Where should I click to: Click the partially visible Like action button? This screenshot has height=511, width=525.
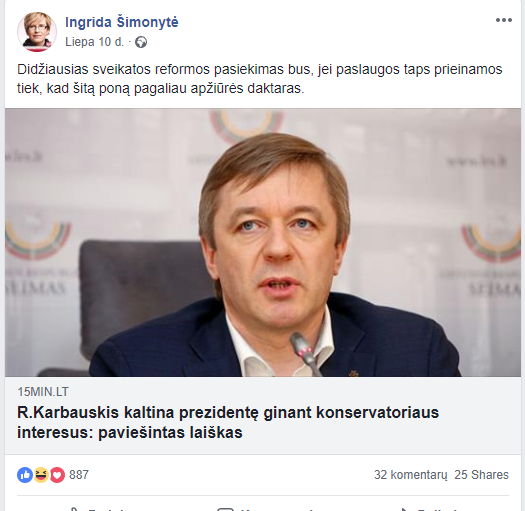(97, 509)
